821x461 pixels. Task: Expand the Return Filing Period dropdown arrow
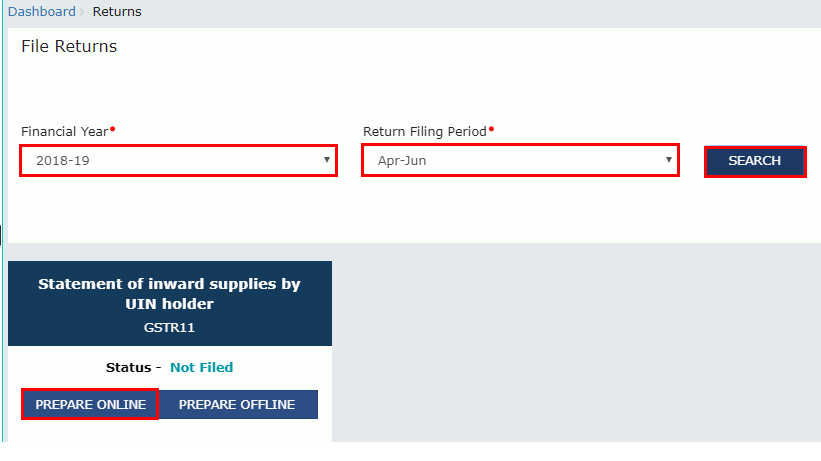[668, 160]
